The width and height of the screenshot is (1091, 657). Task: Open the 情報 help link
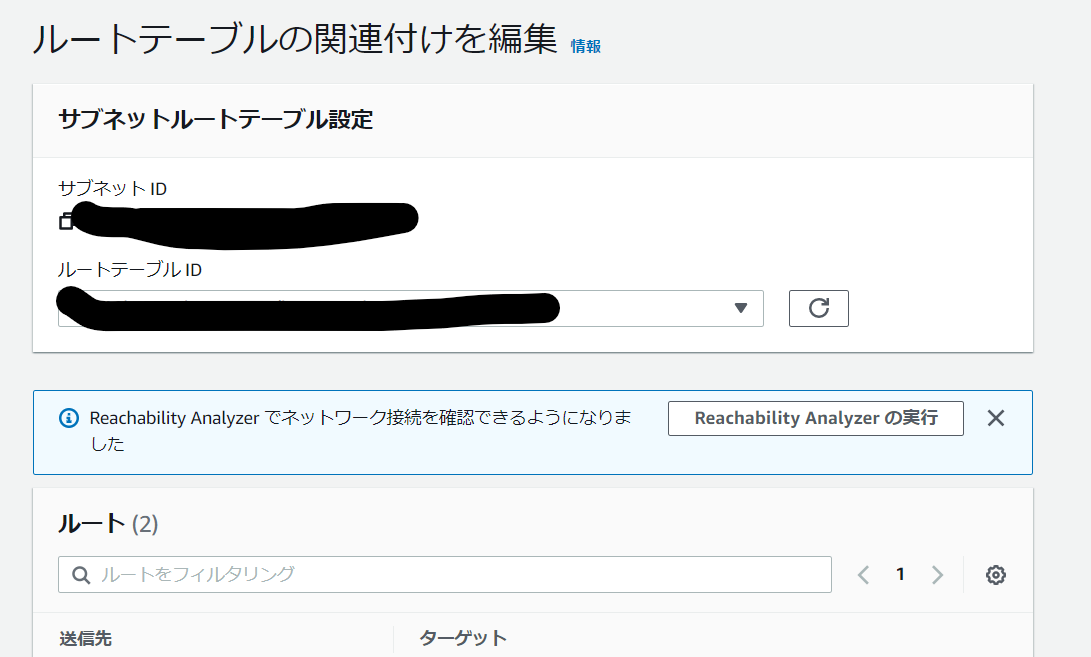tap(583, 44)
